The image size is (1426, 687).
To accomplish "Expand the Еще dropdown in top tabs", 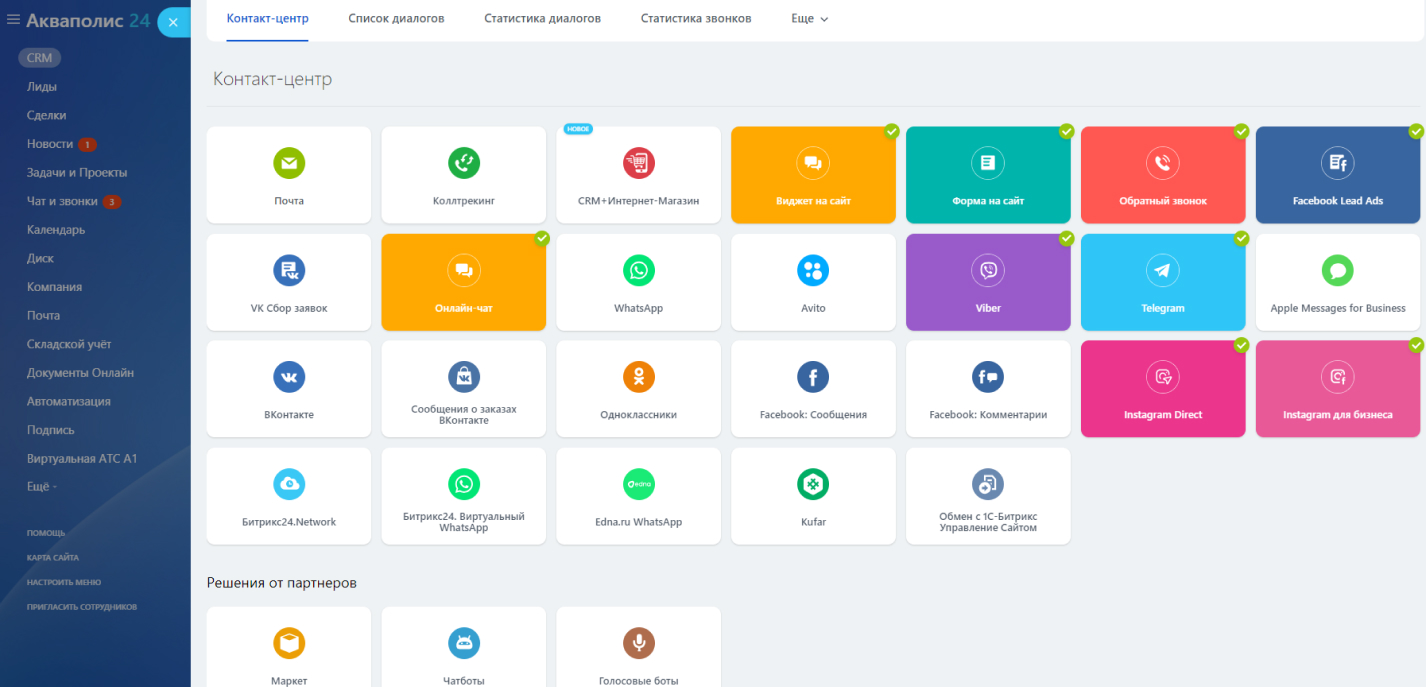I will pos(809,19).
